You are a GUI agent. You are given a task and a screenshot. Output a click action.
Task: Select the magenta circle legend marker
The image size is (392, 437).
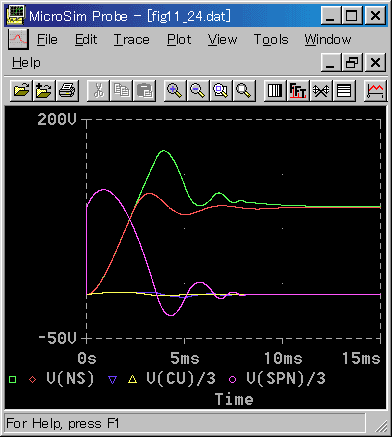click(x=232, y=379)
